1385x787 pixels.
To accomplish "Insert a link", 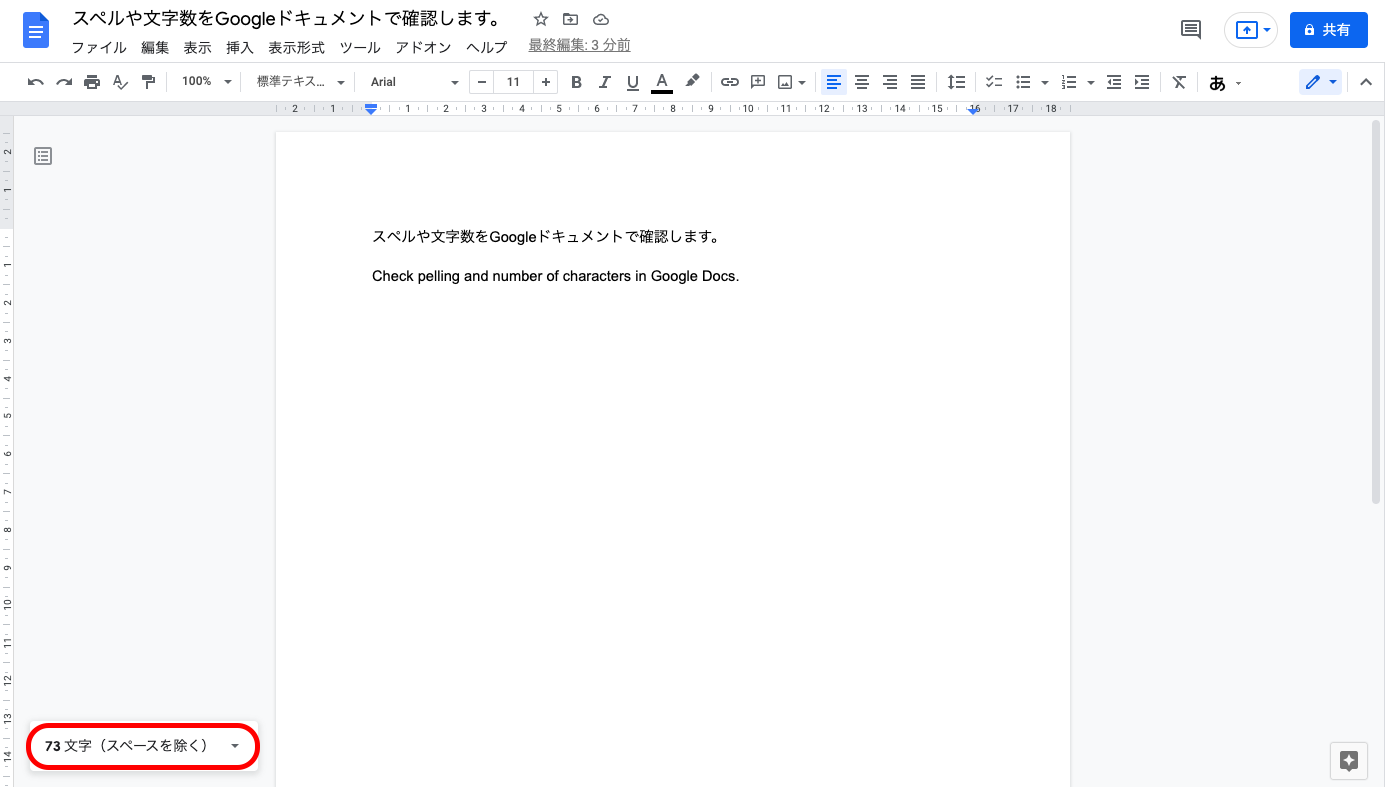I will click(730, 82).
